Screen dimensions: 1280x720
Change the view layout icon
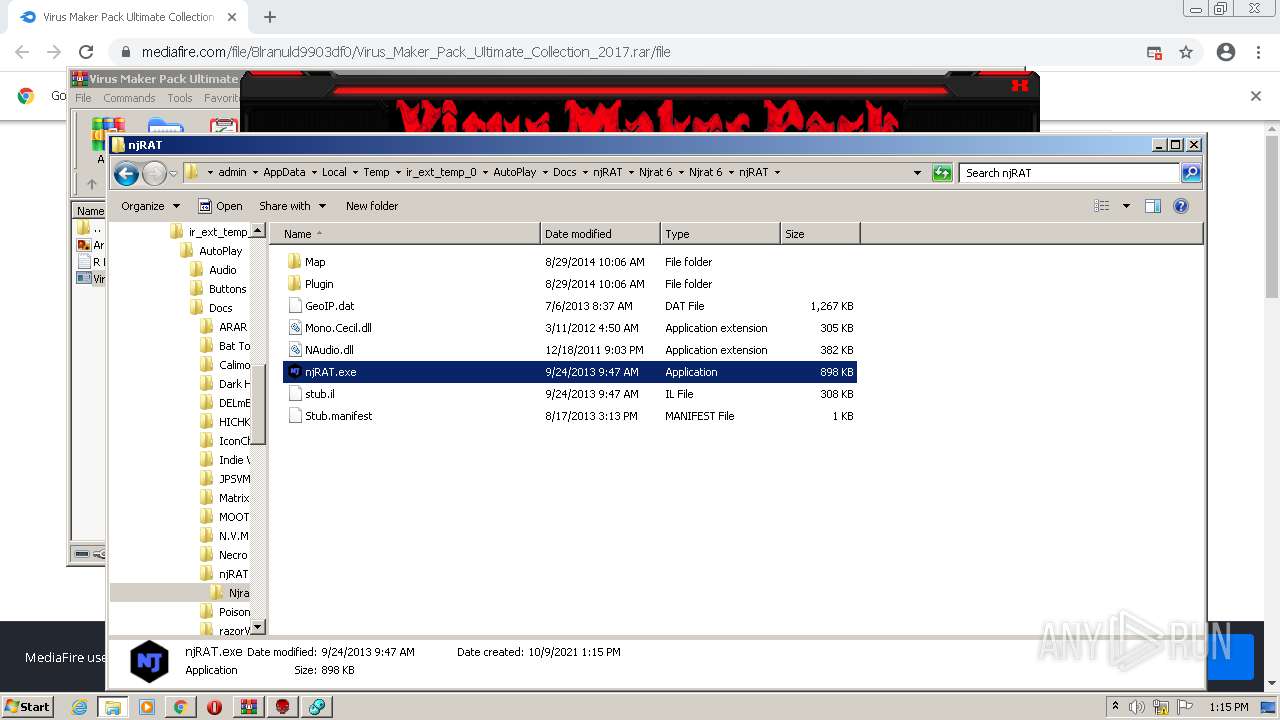1102,206
